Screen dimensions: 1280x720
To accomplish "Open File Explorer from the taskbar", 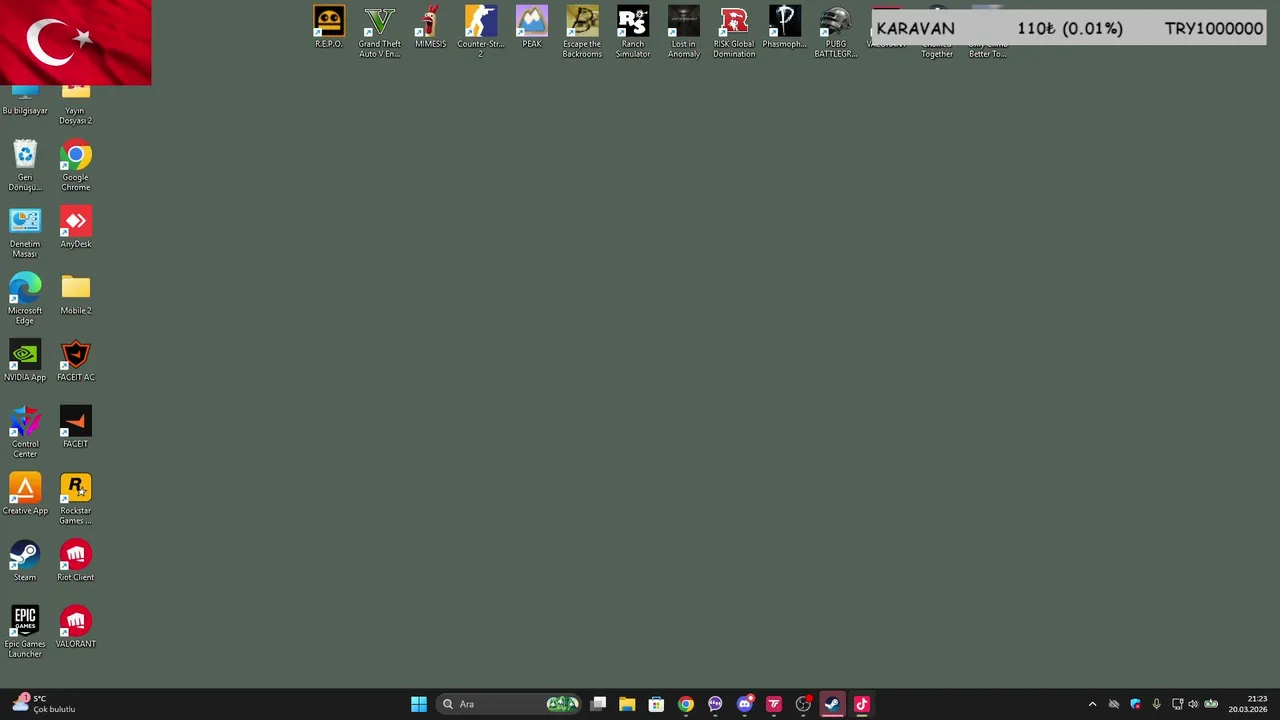I will pyautogui.click(x=627, y=704).
